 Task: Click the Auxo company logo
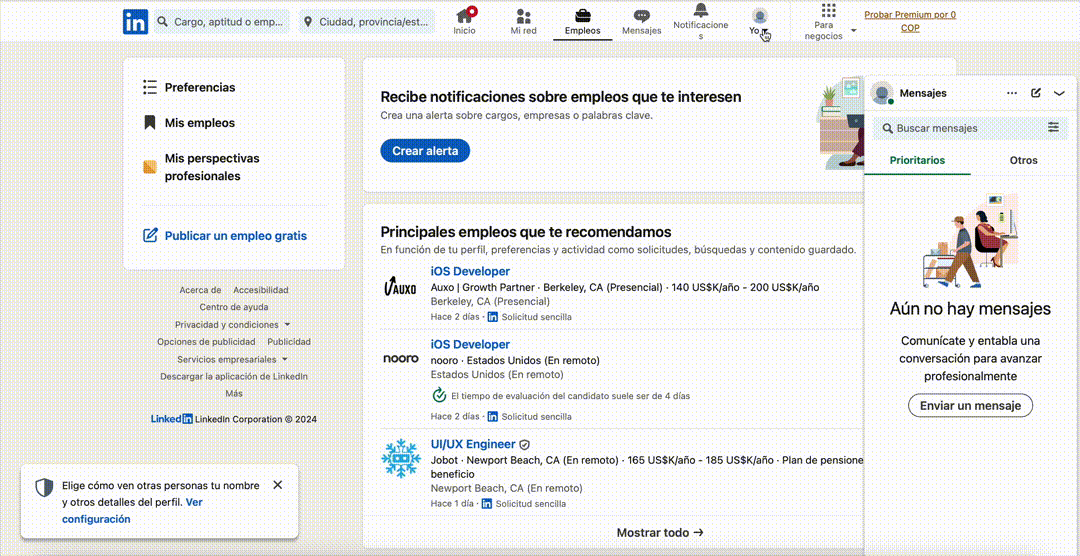(400, 285)
